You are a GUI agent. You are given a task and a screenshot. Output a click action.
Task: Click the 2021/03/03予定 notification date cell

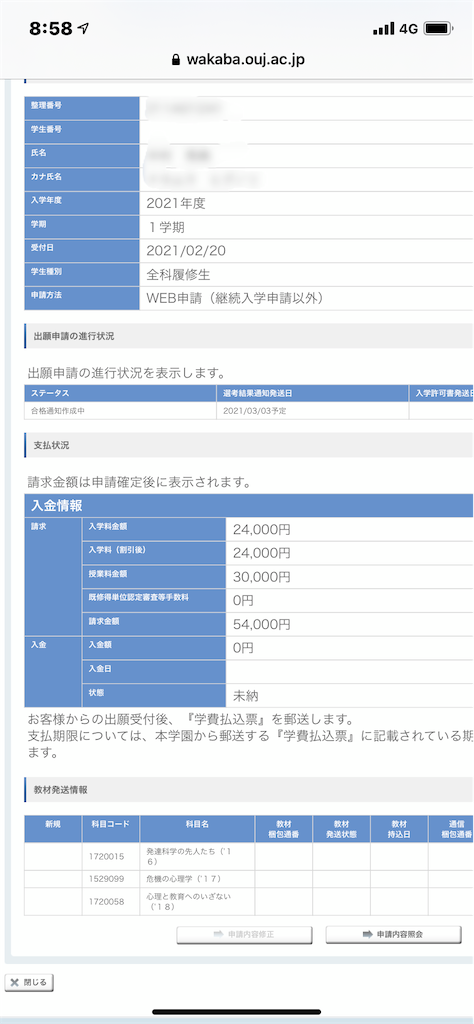[x=312, y=411]
